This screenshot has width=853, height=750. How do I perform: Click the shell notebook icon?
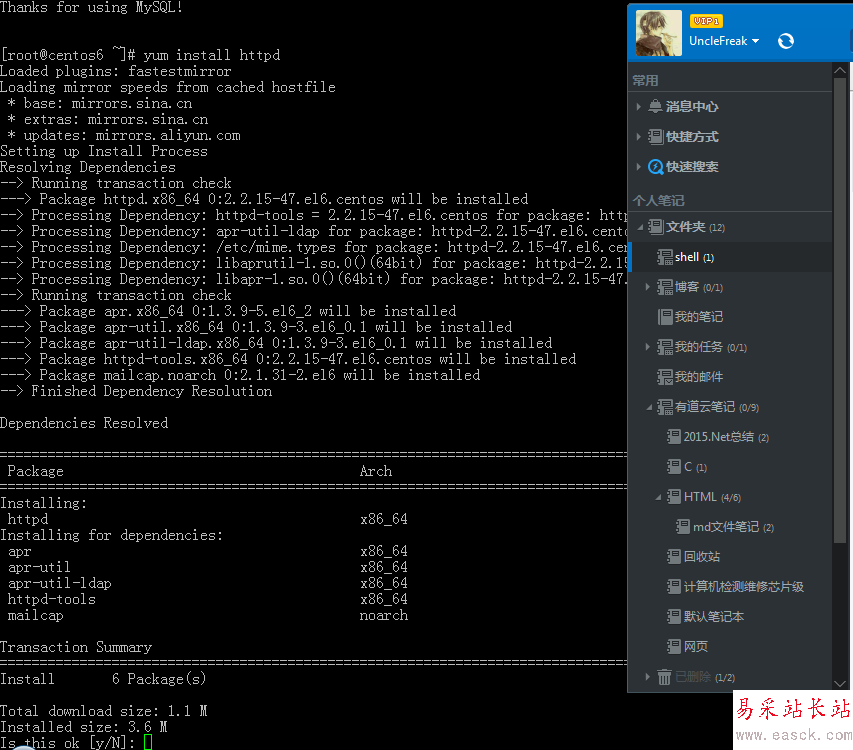click(665, 257)
